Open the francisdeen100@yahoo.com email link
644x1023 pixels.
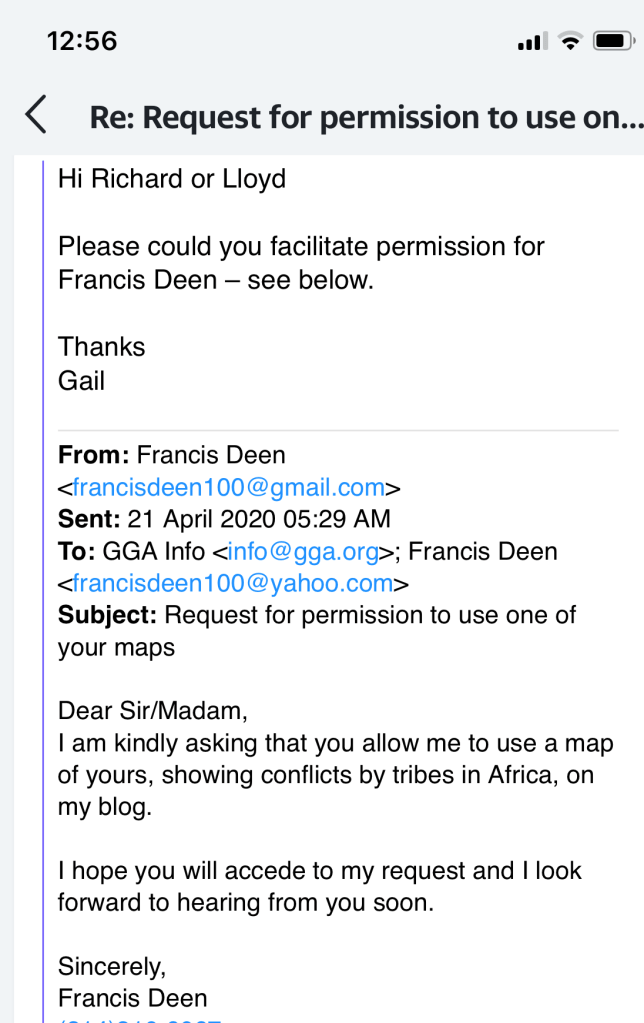pyautogui.click(x=229, y=583)
